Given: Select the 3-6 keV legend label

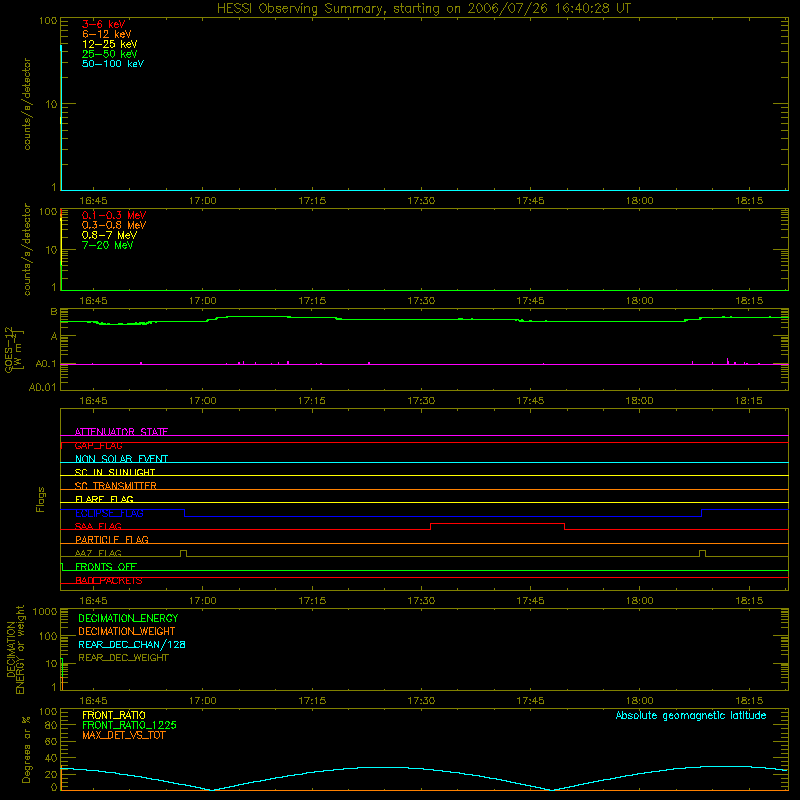Looking at the screenshot, I should (x=104, y=24).
